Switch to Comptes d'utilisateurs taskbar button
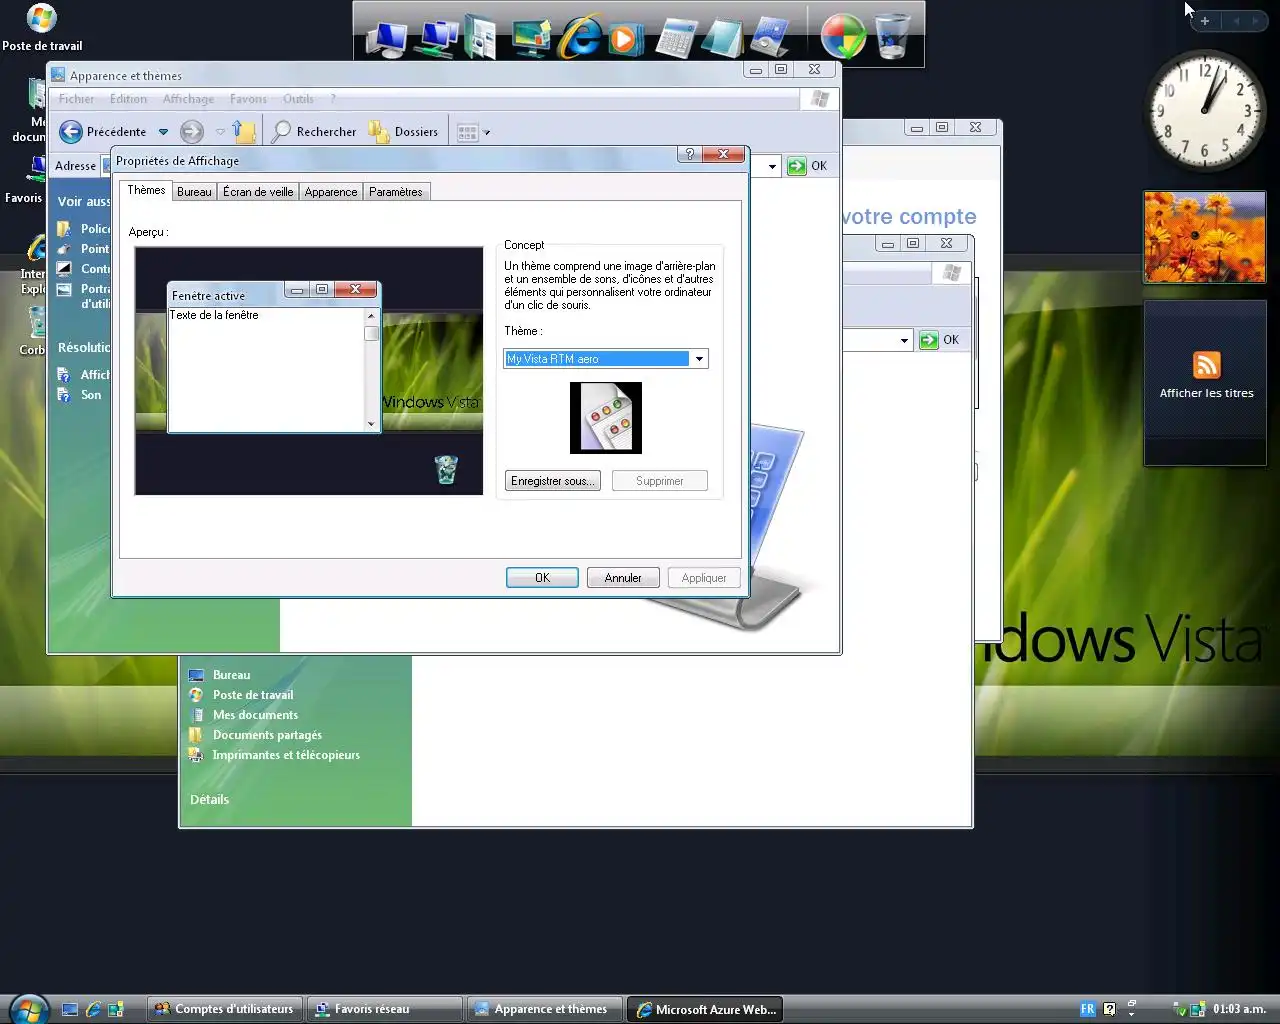 pyautogui.click(x=225, y=1010)
